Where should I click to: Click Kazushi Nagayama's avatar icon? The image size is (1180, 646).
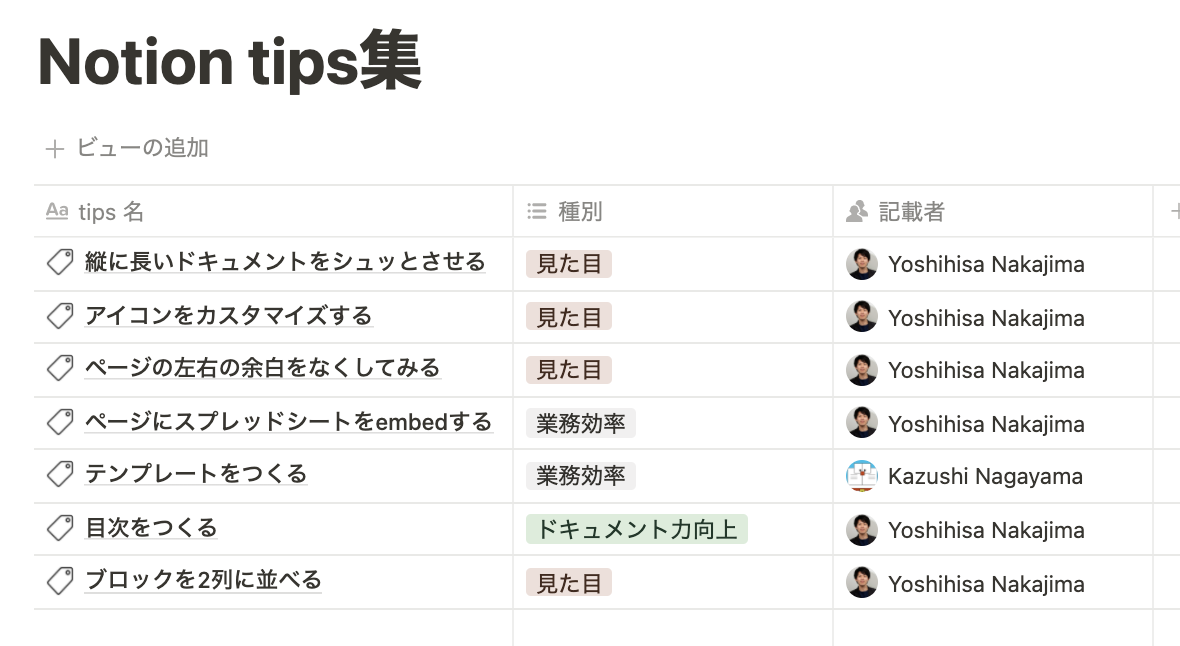pyautogui.click(x=862, y=477)
